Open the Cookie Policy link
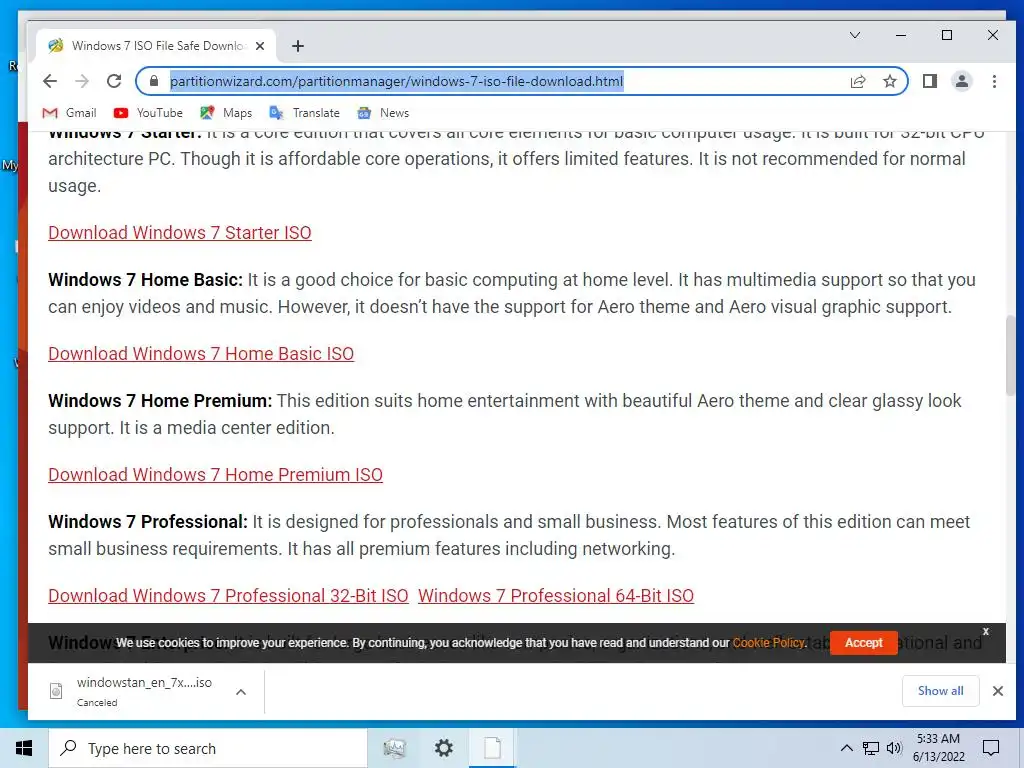 [x=768, y=643]
